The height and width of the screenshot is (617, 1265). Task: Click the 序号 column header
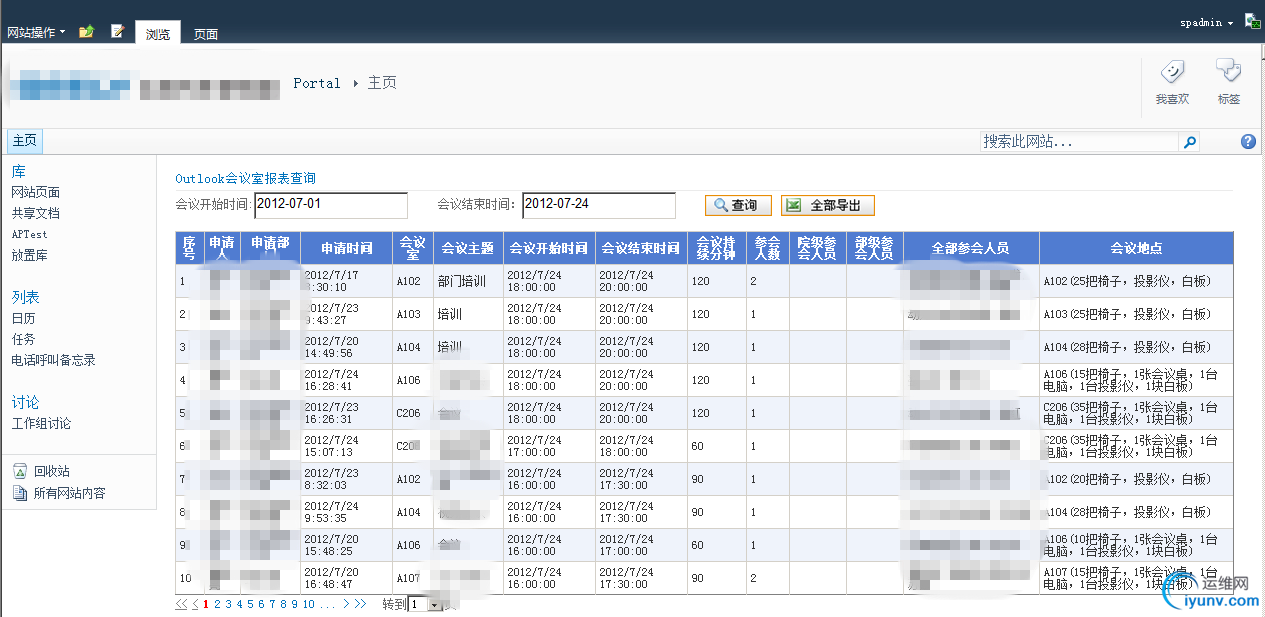click(189, 248)
